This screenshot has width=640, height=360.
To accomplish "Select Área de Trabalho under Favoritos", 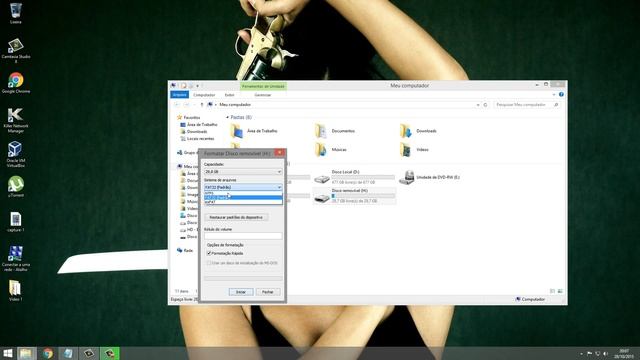I will coord(202,124).
